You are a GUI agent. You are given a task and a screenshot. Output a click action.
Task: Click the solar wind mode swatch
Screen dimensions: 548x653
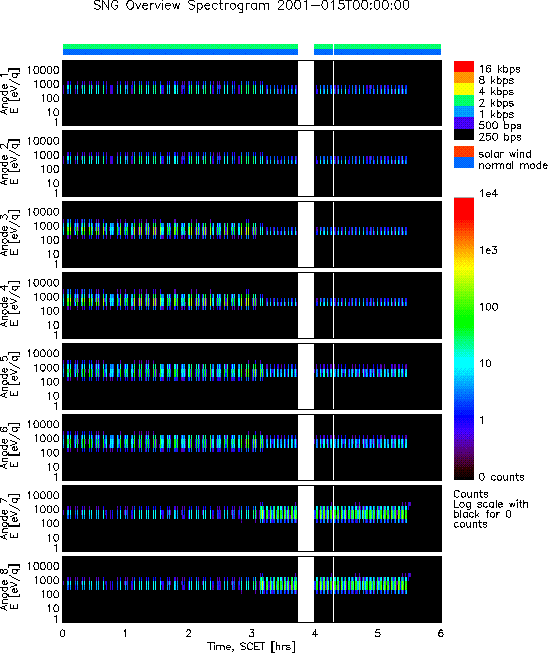[464, 152]
